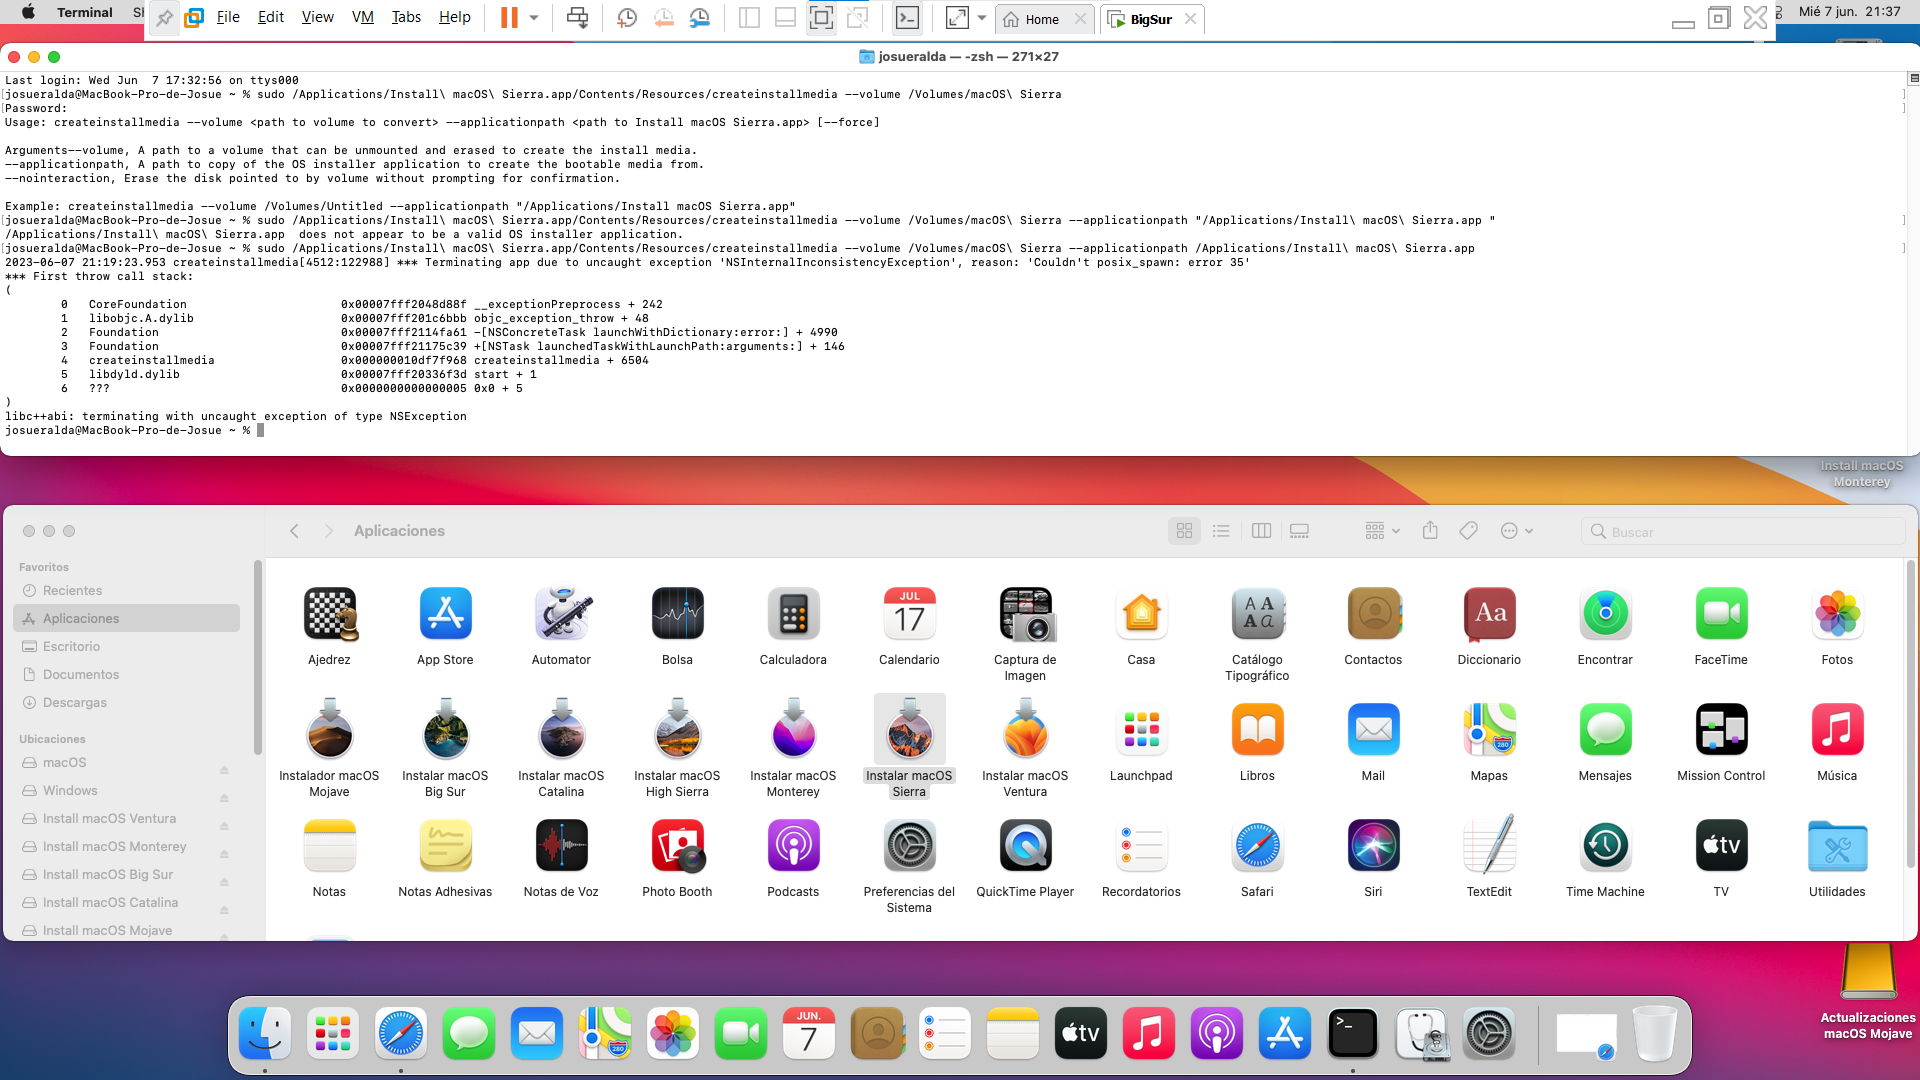Open the VMware power options dropdown arrow
The height and width of the screenshot is (1080, 1920).
[534, 18]
